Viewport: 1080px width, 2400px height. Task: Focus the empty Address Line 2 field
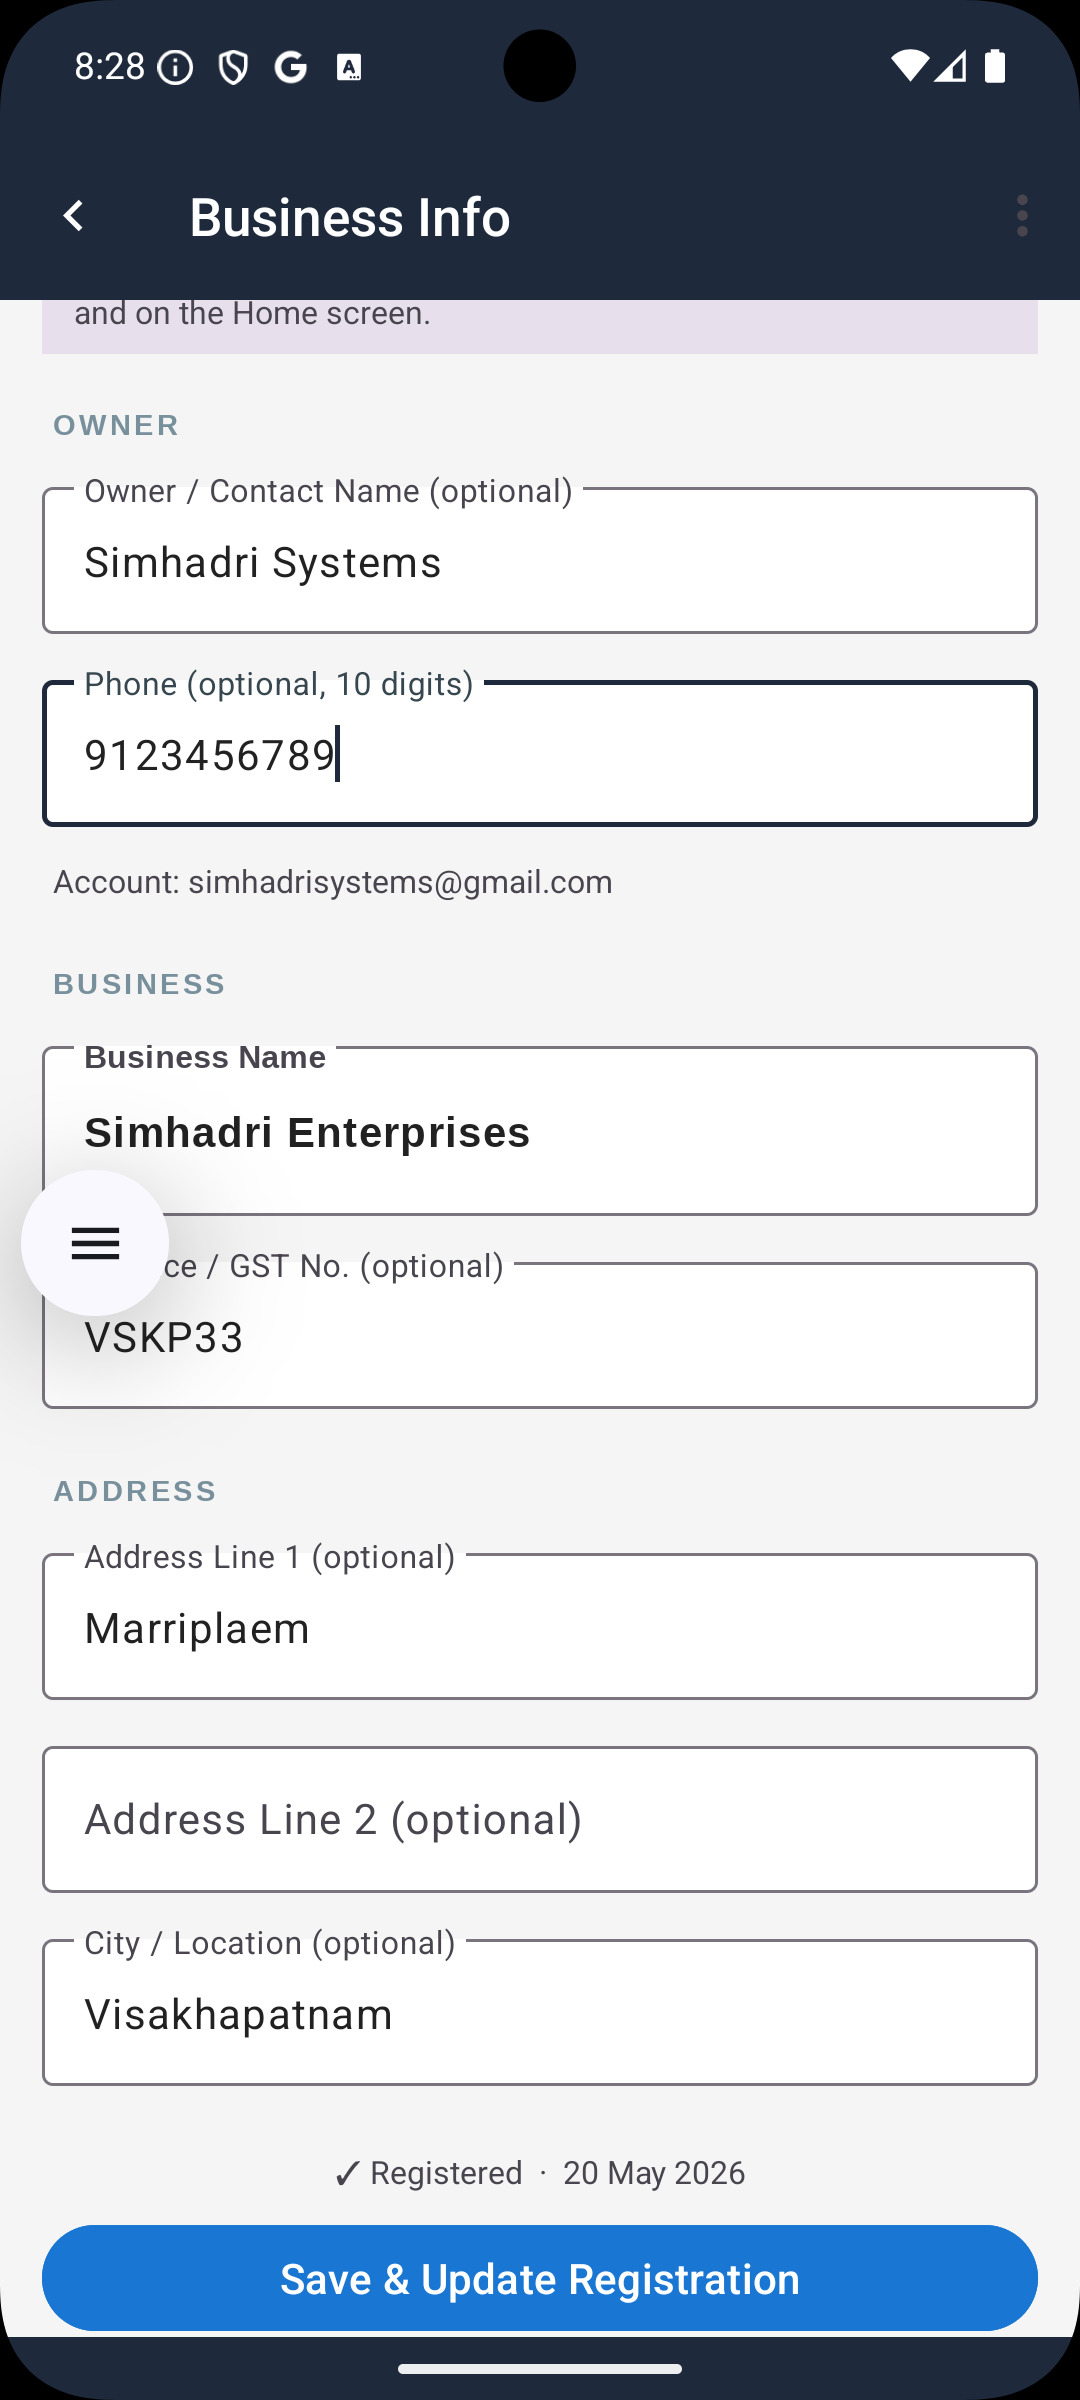tap(540, 1819)
